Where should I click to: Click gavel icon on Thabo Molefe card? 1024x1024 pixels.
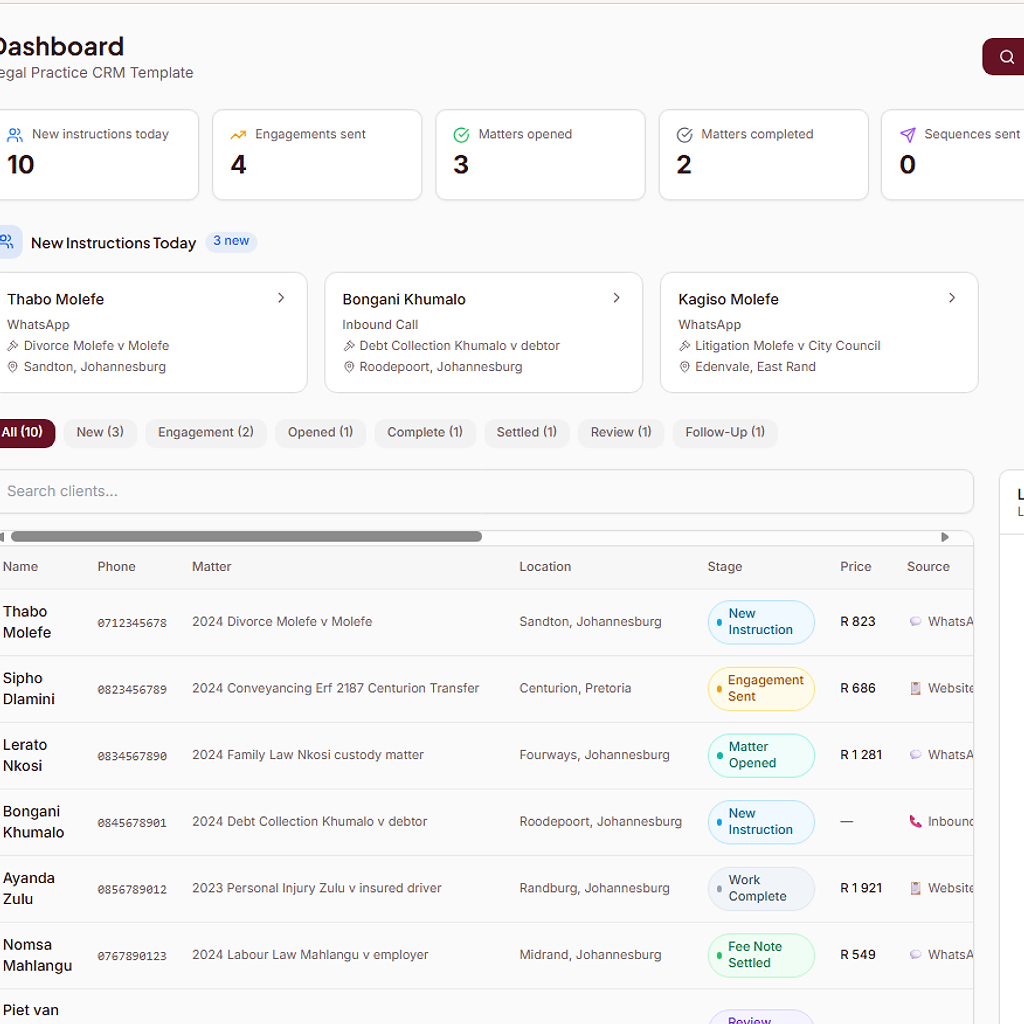12,345
